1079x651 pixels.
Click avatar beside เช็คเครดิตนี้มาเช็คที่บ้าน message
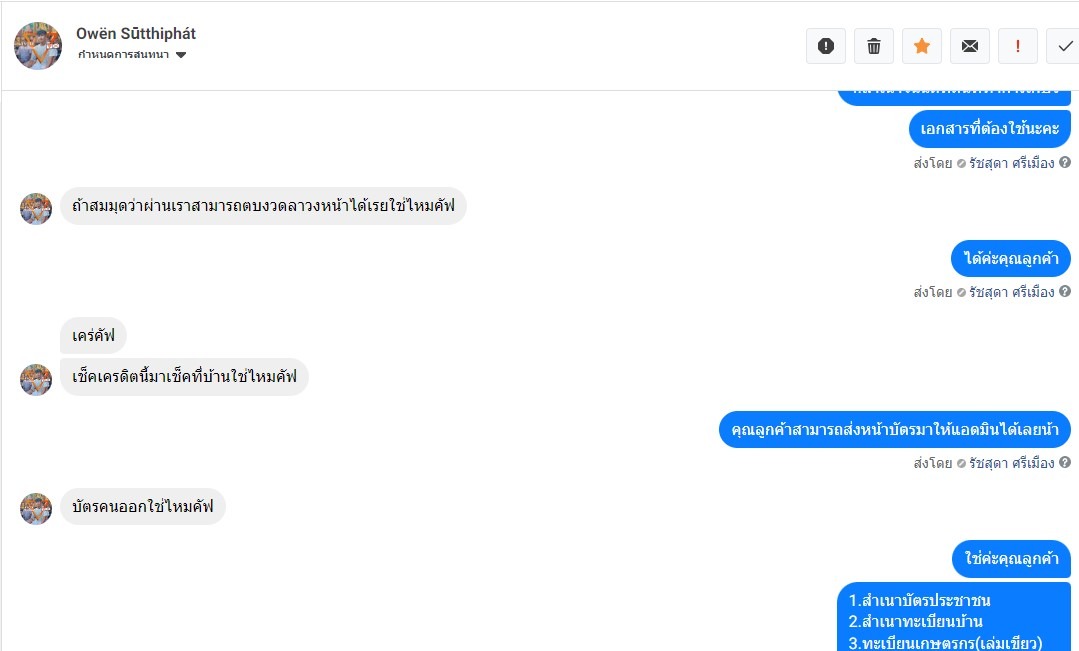click(x=36, y=380)
